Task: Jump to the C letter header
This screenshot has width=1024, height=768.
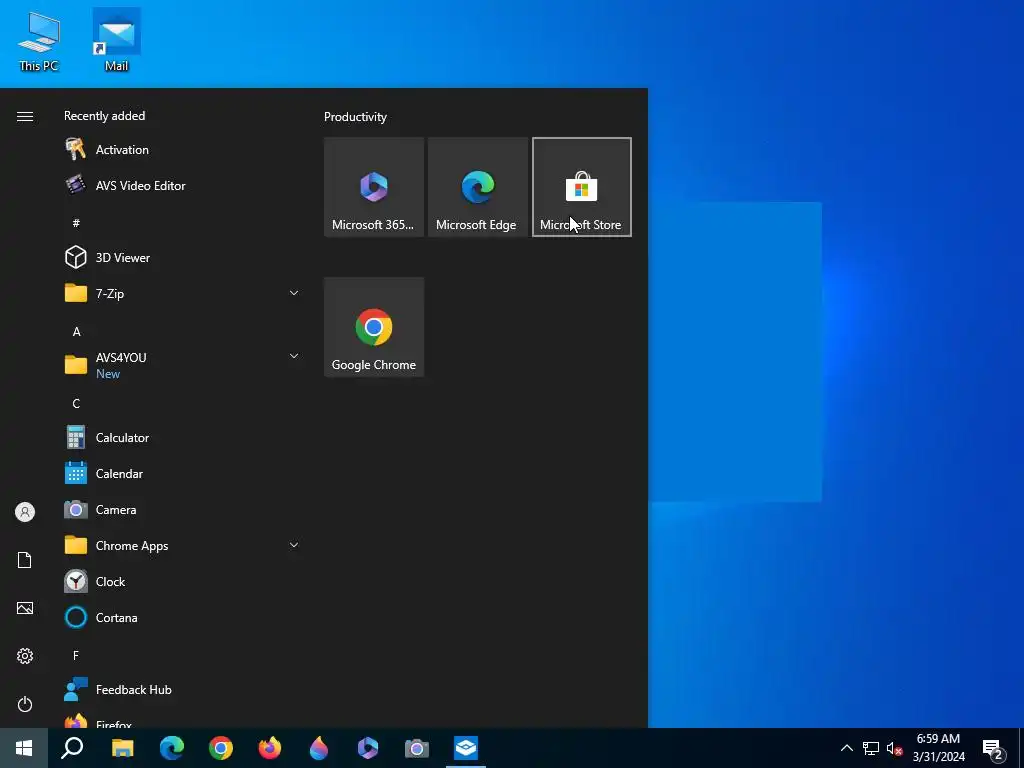Action: pyautogui.click(x=76, y=403)
